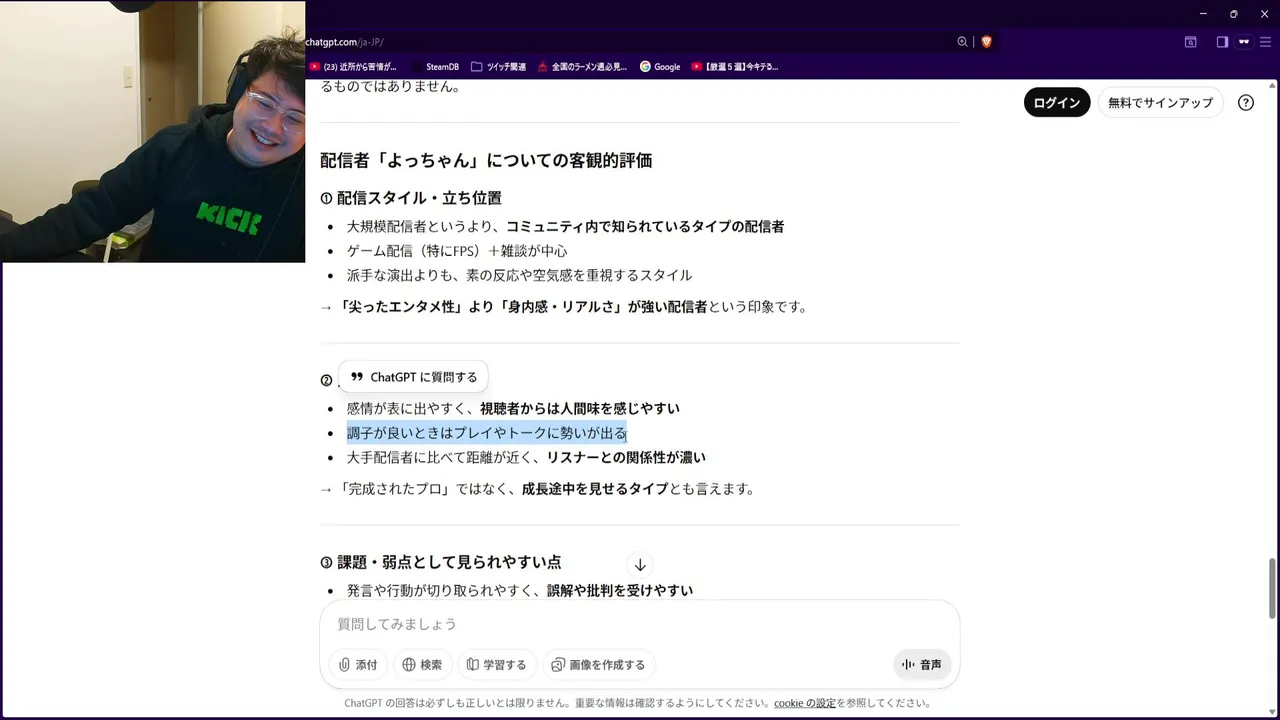Click the line 大規模配信者というより、コミュニティ内で
Screen dimensions: 1280x720
[x=565, y=226]
